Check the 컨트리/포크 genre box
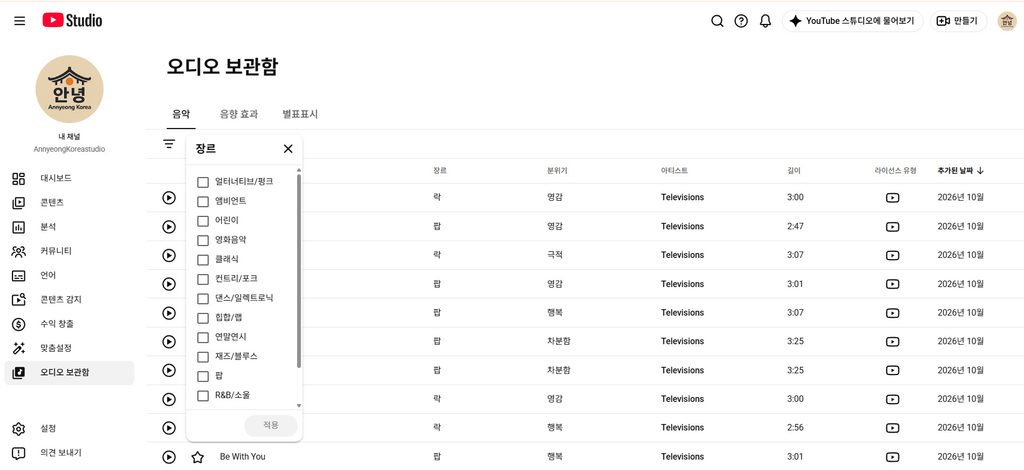This screenshot has height=470, width=1024. tap(203, 279)
